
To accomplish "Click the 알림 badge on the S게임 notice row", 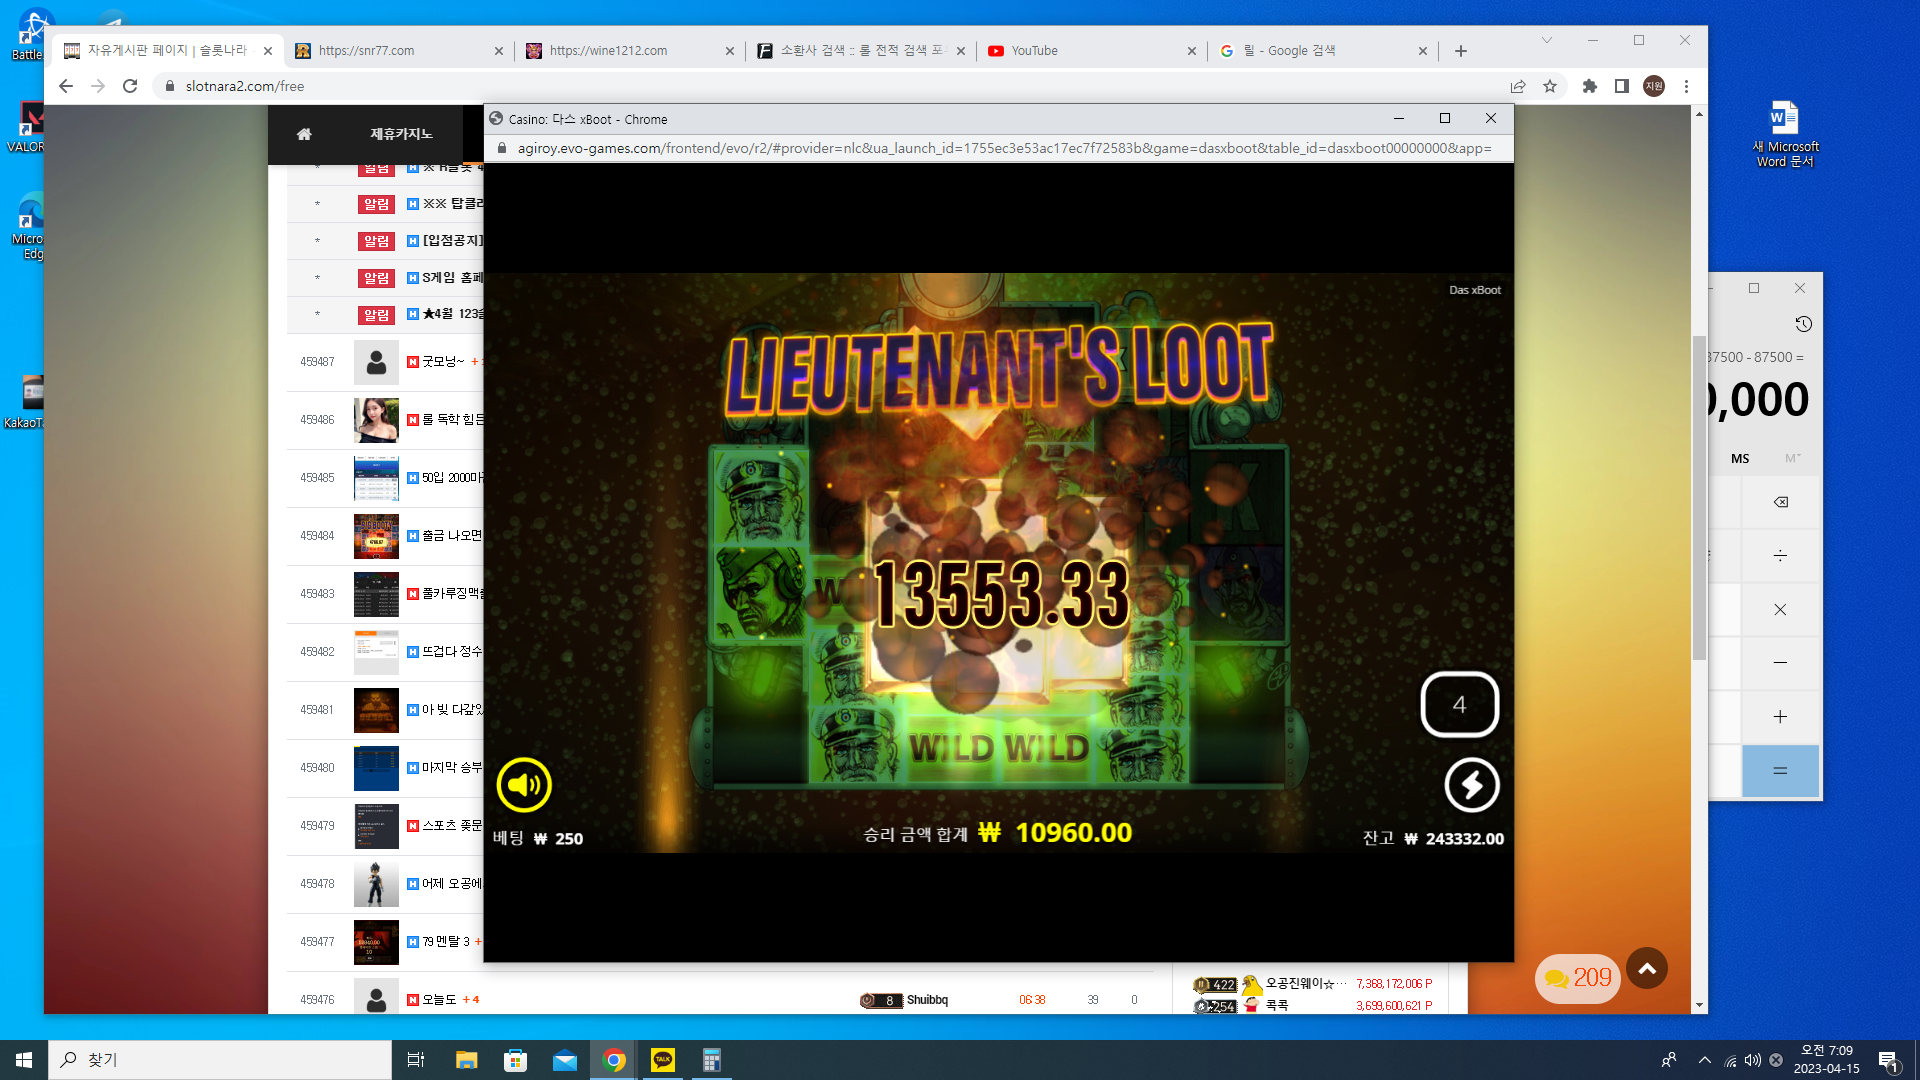I will 376,279.
